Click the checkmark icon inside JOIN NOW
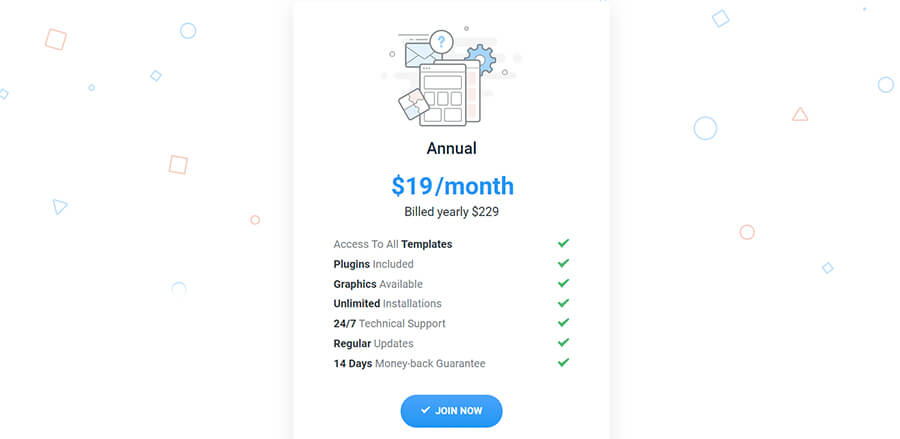Viewport: 900px width, 439px height. 425,410
